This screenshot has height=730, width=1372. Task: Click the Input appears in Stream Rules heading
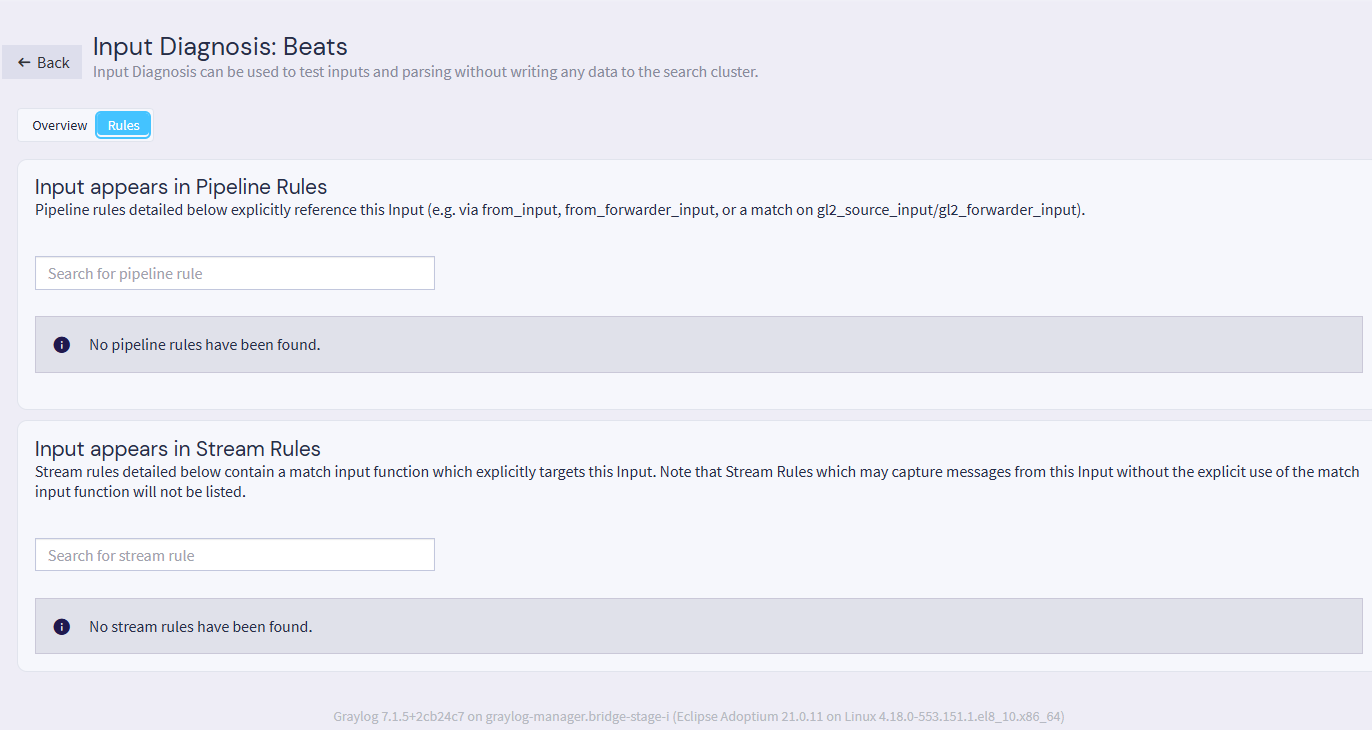pos(177,448)
